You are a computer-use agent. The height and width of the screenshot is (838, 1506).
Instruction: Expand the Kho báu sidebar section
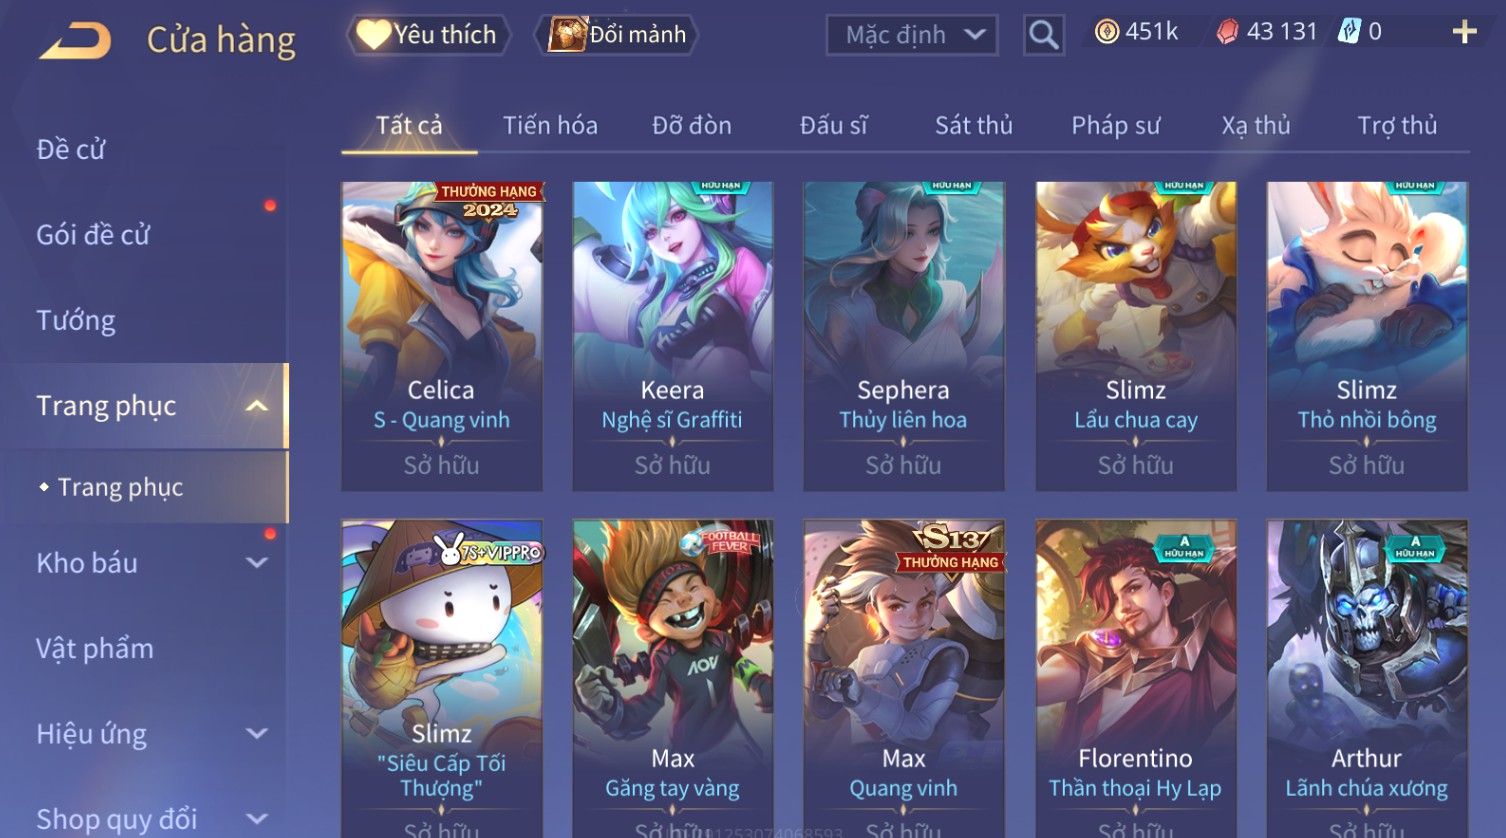[257, 563]
